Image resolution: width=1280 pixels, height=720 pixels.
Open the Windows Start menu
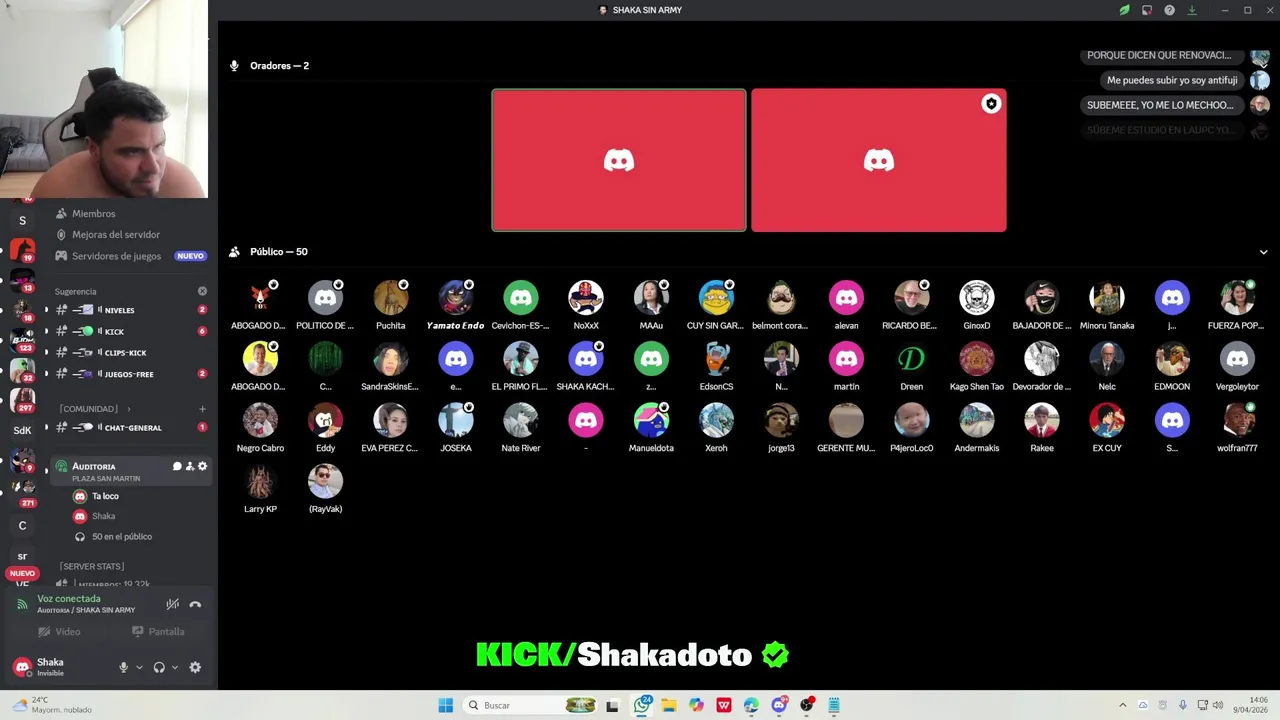tap(446, 705)
